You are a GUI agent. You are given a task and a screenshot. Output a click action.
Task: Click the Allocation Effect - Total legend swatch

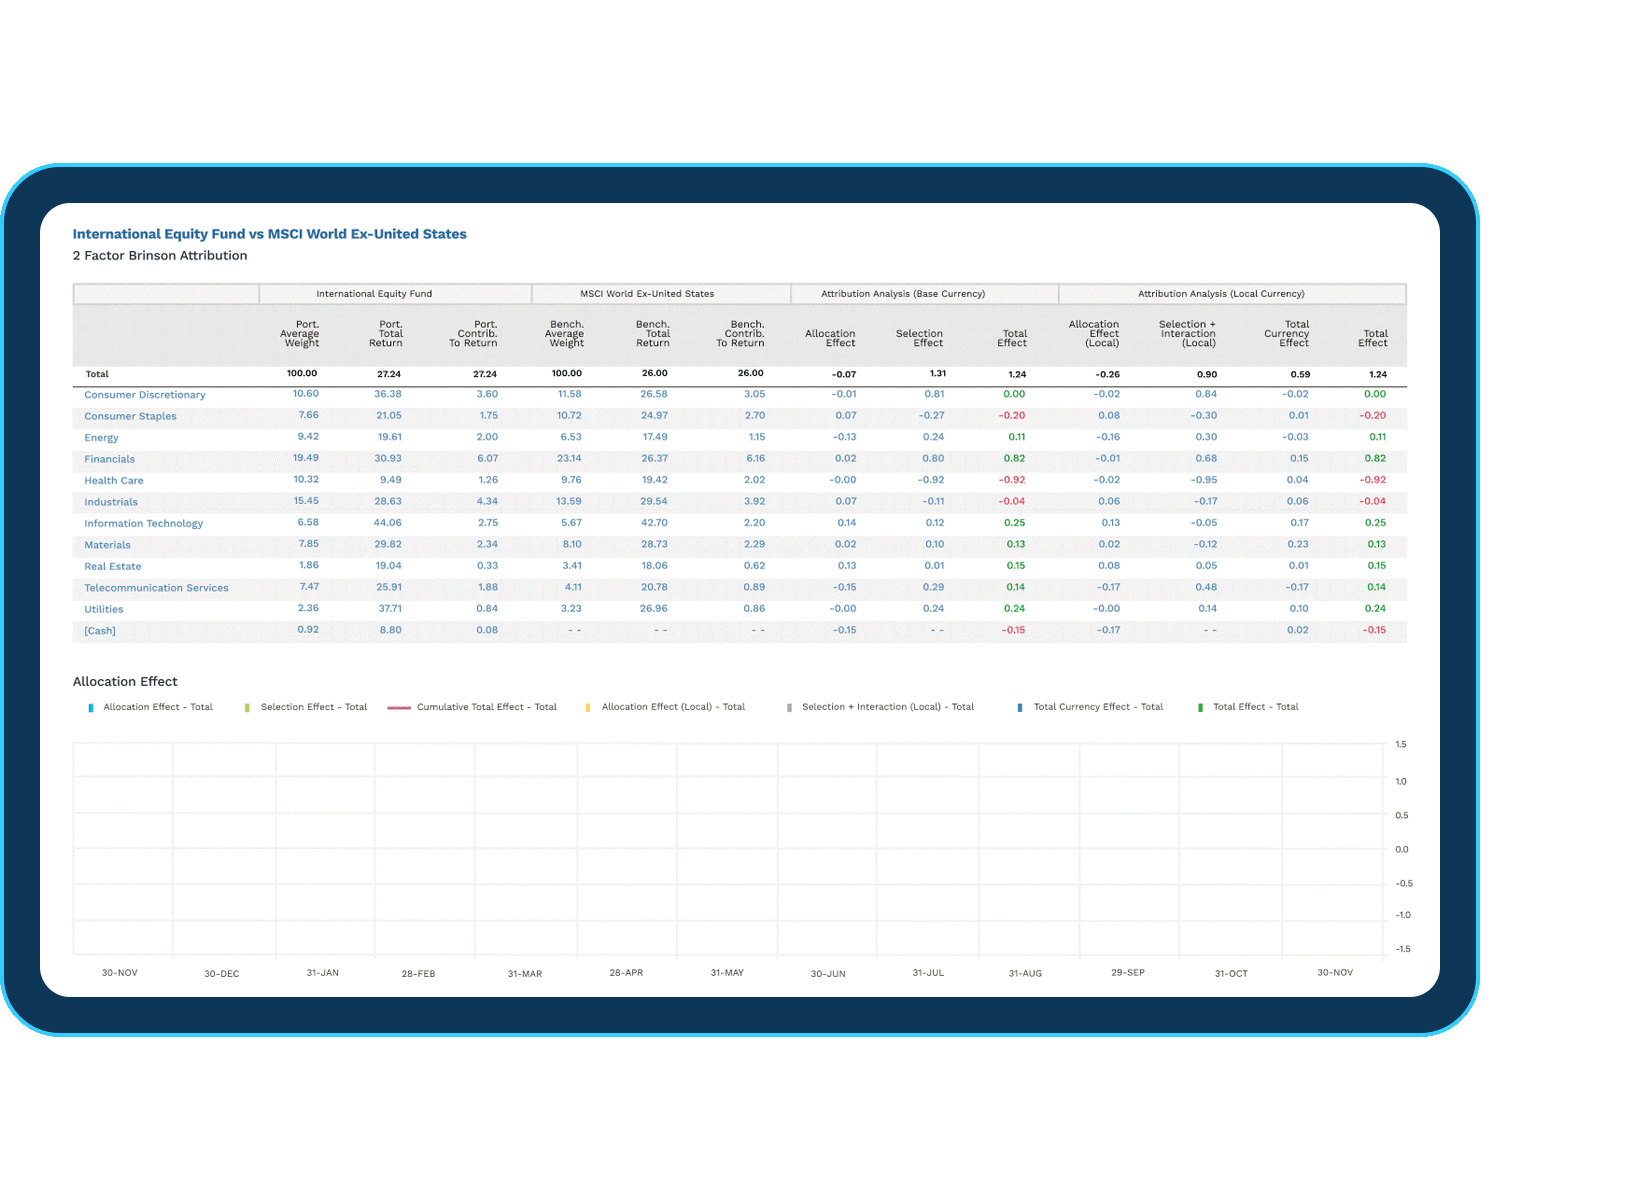click(91, 707)
